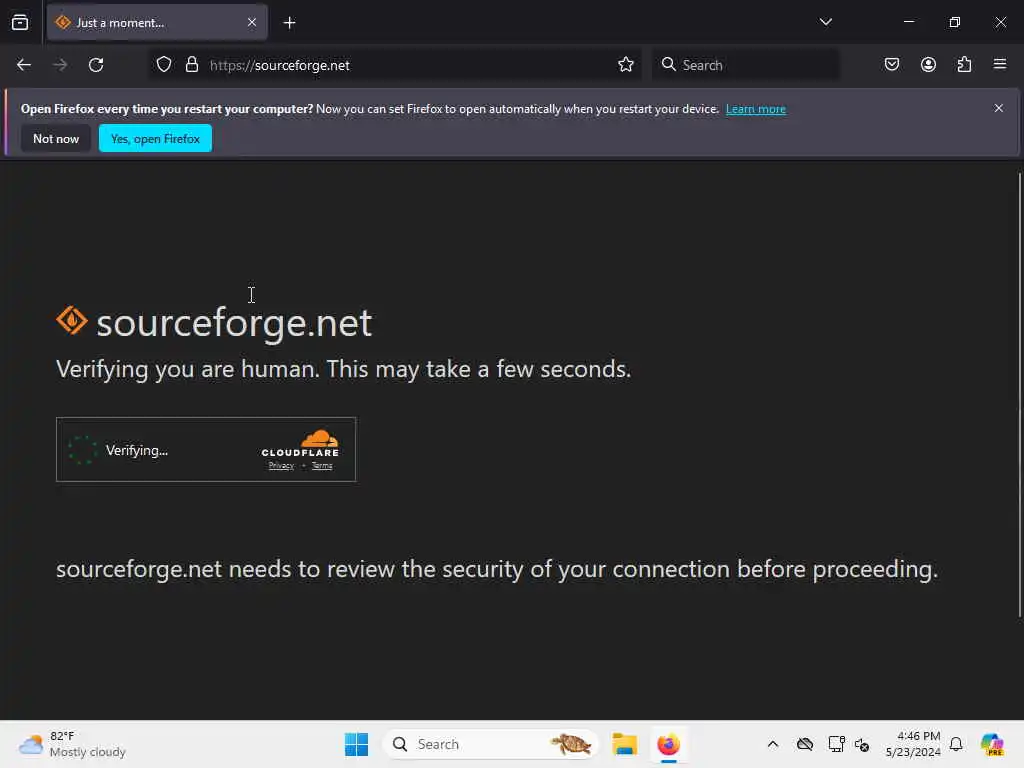Show hidden system tray icons
Screen dimensions: 1024x768
point(773,744)
